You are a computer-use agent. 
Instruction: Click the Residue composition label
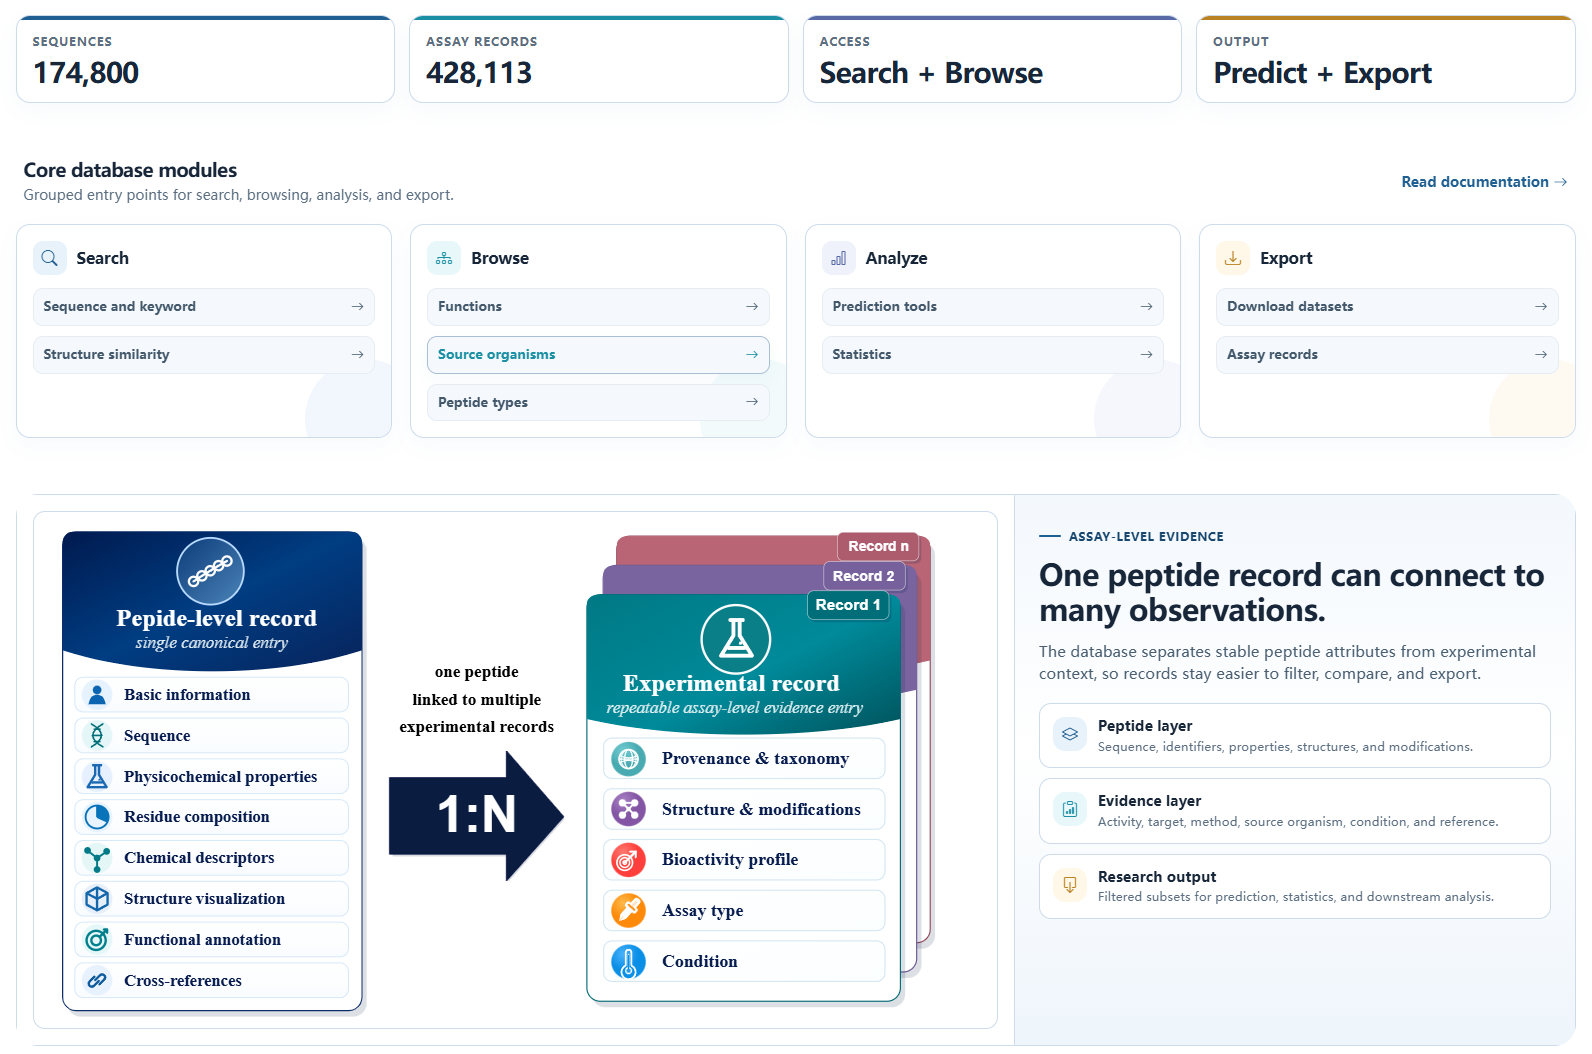click(197, 817)
